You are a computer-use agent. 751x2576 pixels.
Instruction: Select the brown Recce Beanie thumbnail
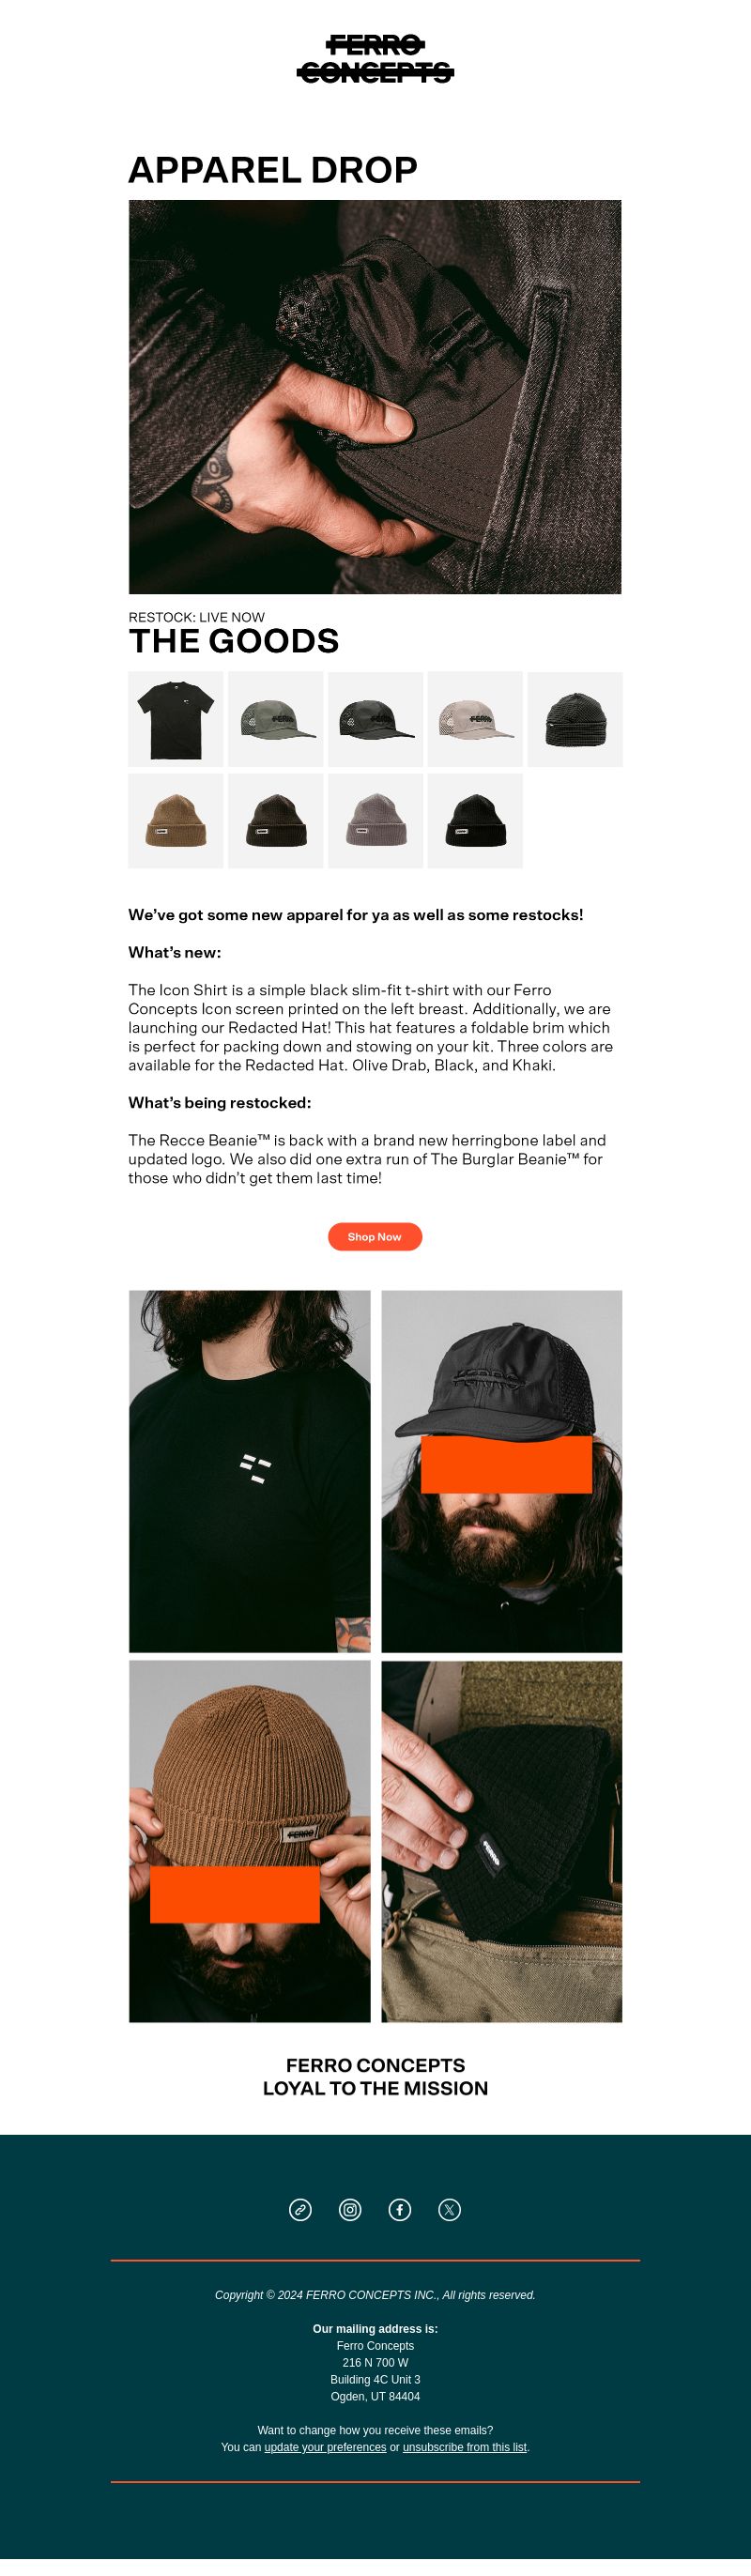(x=176, y=820)
